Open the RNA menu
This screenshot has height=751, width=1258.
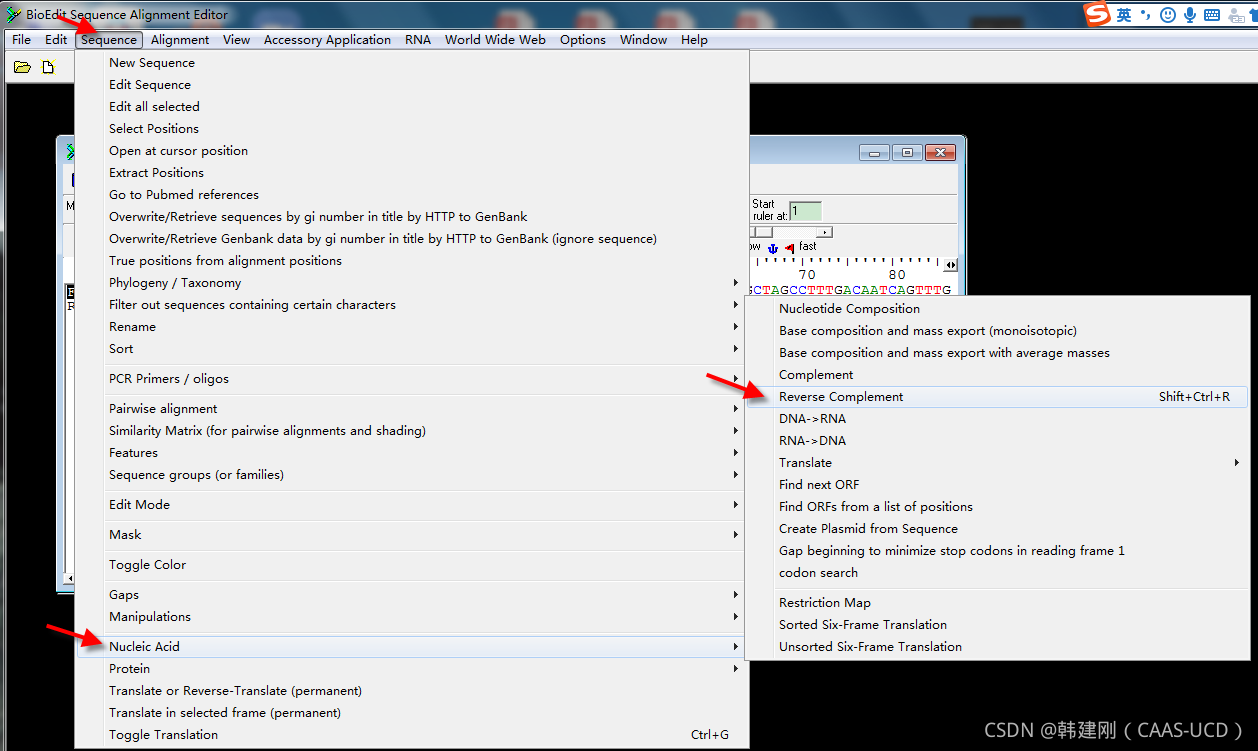tap(418, 40)
